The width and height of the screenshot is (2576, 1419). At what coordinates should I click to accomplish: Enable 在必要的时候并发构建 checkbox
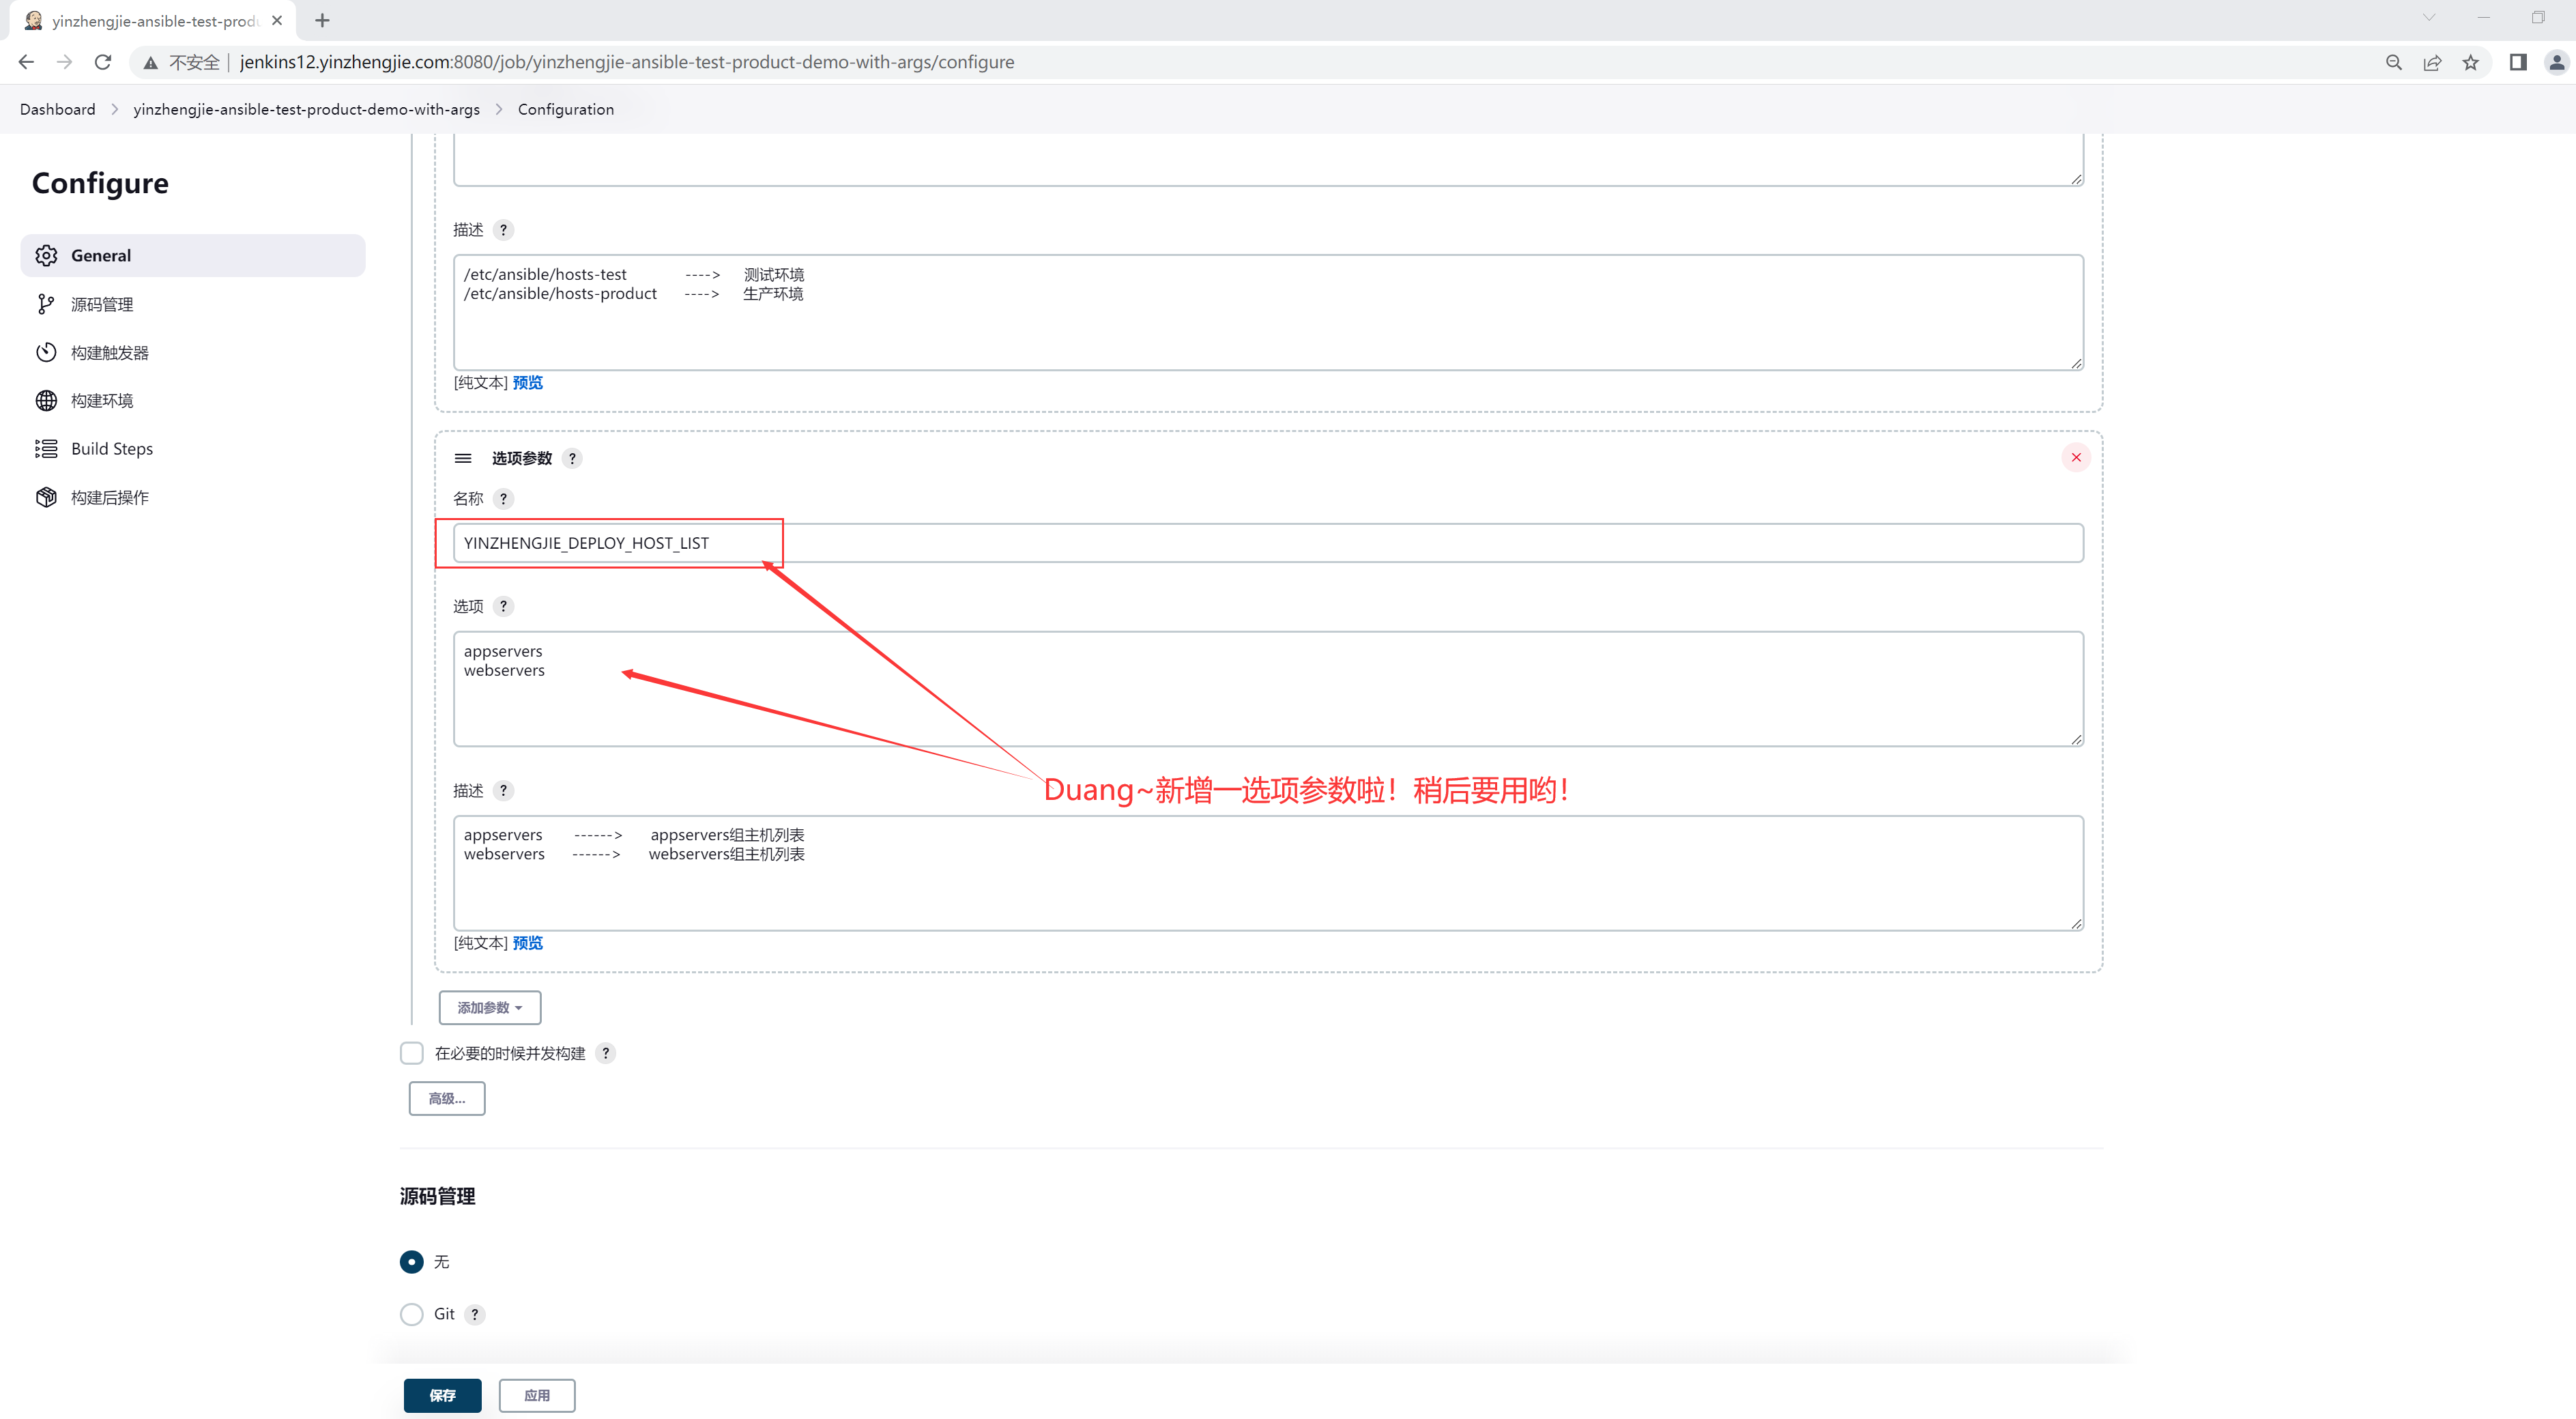coord(411,1053)
